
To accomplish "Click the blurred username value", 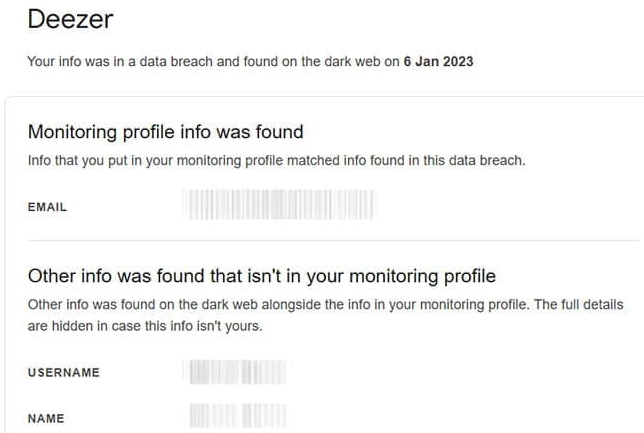I will click(x=236, y=372).
